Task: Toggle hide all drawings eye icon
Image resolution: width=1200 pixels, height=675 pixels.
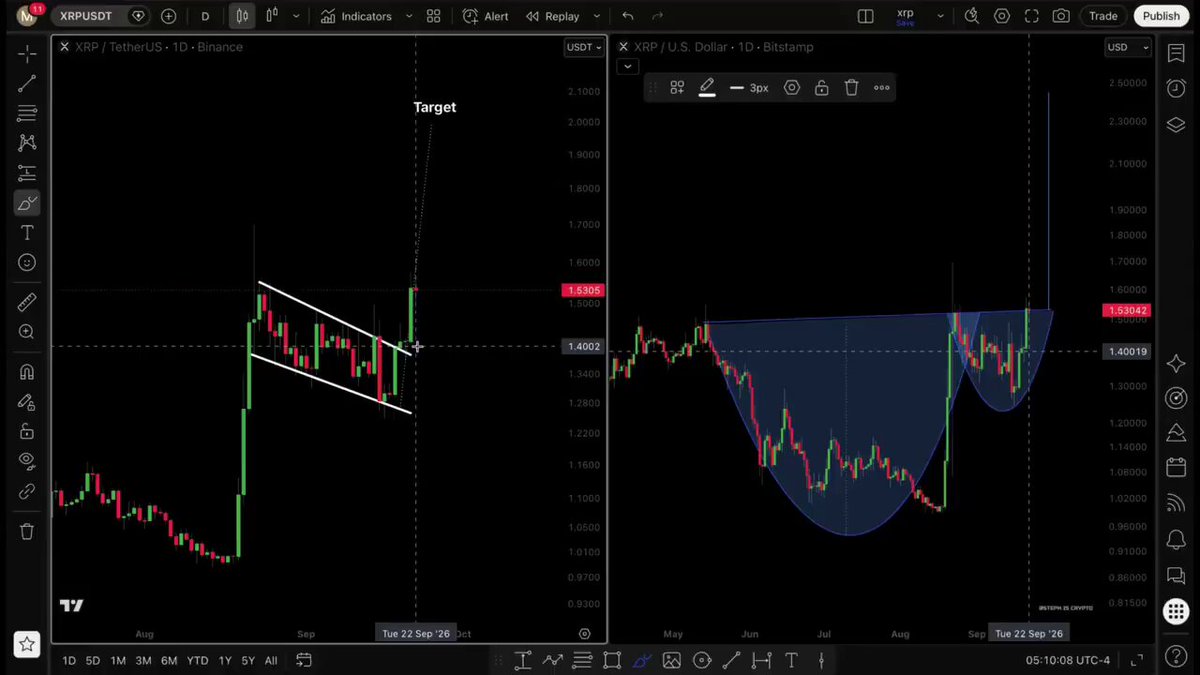Action: (x=27, y=461)
